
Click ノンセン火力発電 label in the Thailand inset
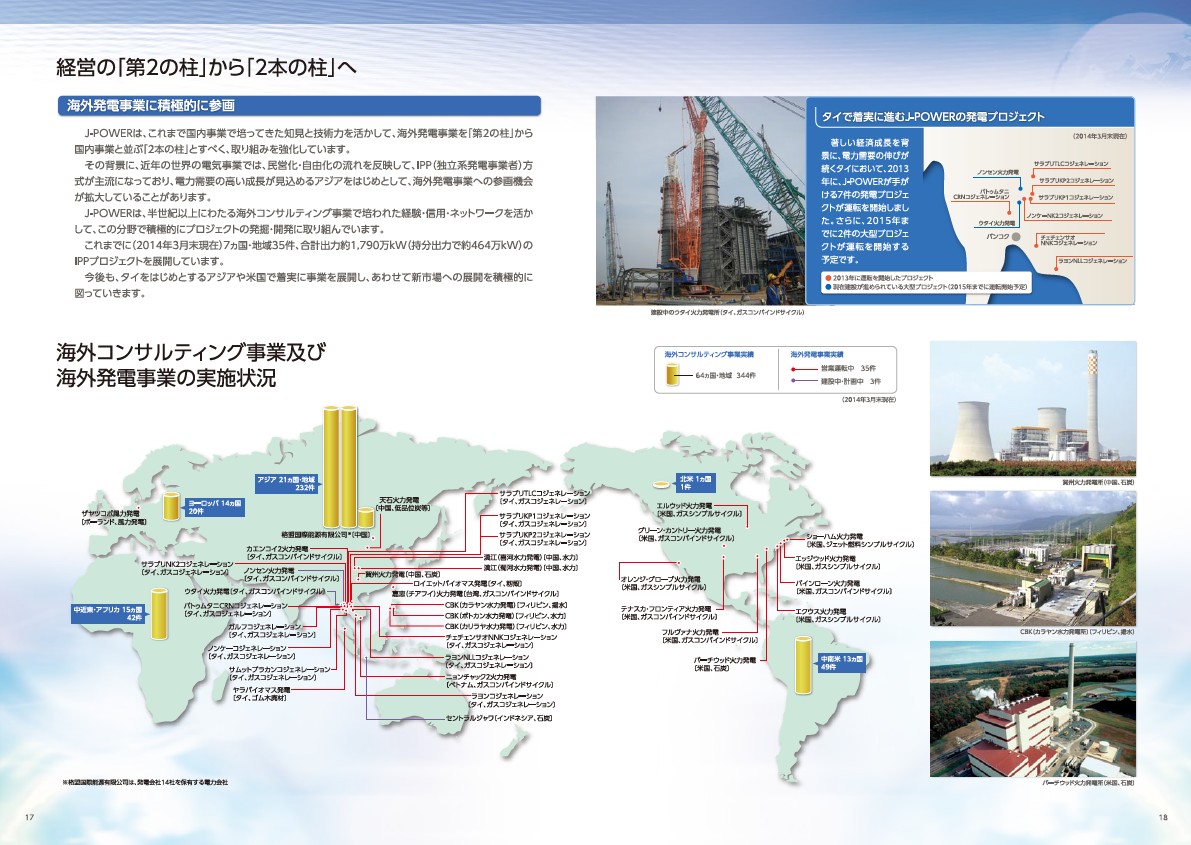tap(997, 172)
